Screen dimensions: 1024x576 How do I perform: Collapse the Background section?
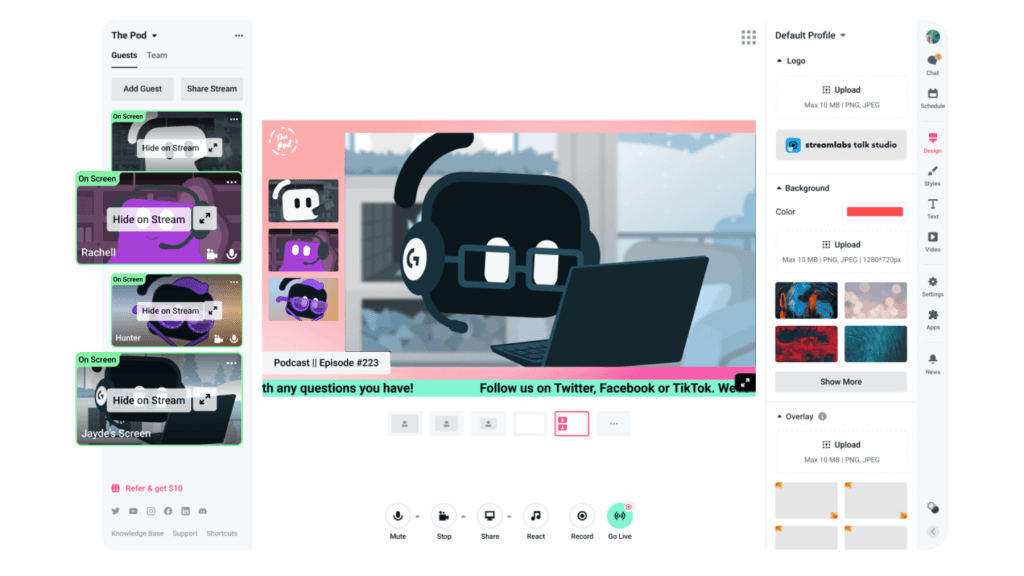[779, 188]
